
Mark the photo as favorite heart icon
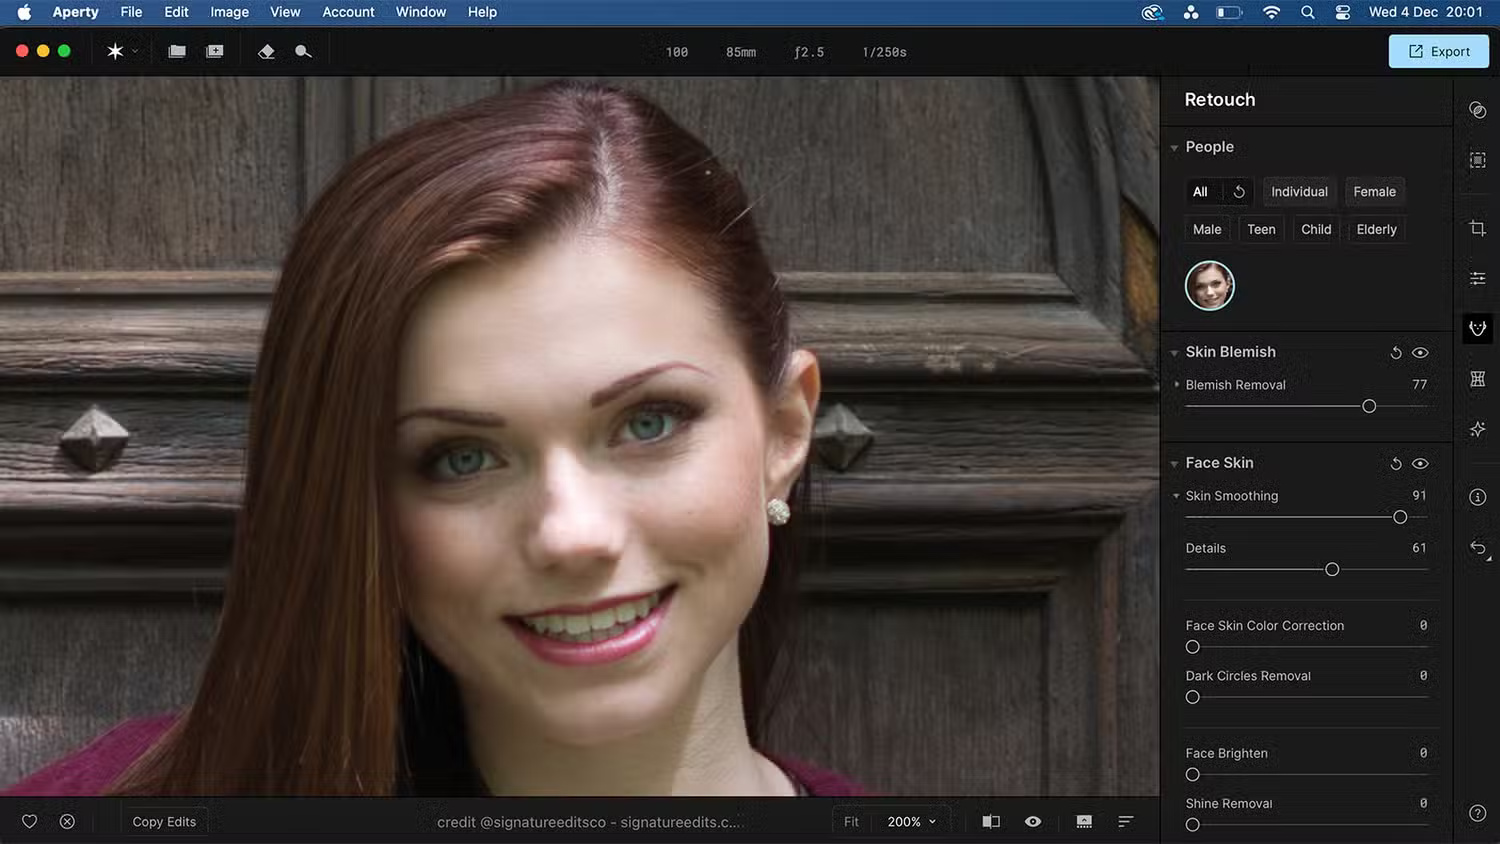click(30, 822)
